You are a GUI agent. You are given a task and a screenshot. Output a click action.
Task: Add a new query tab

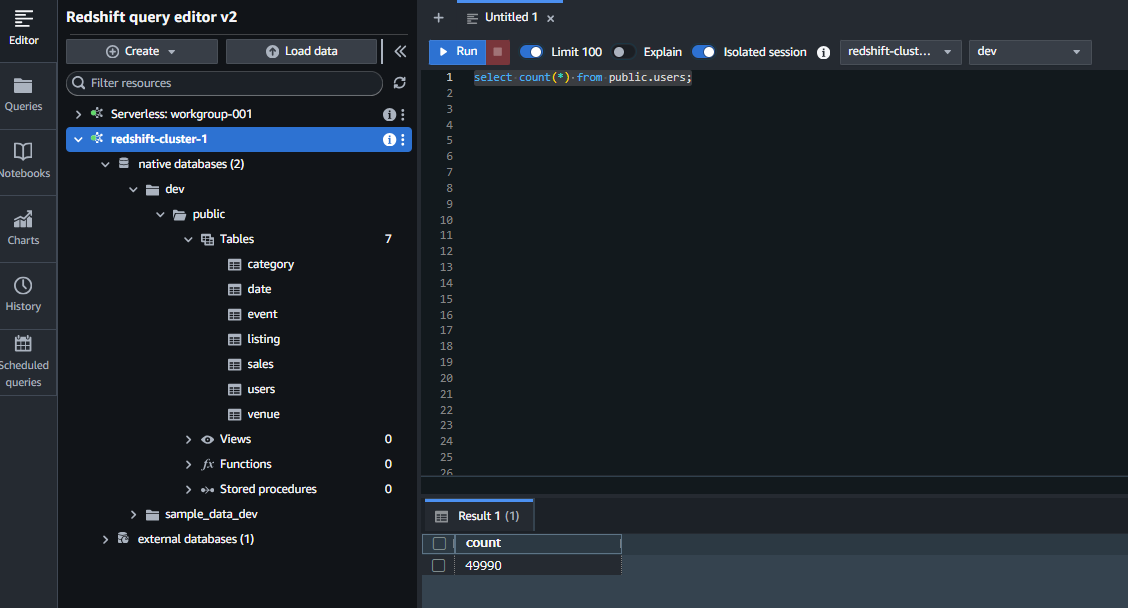[438, 17]
